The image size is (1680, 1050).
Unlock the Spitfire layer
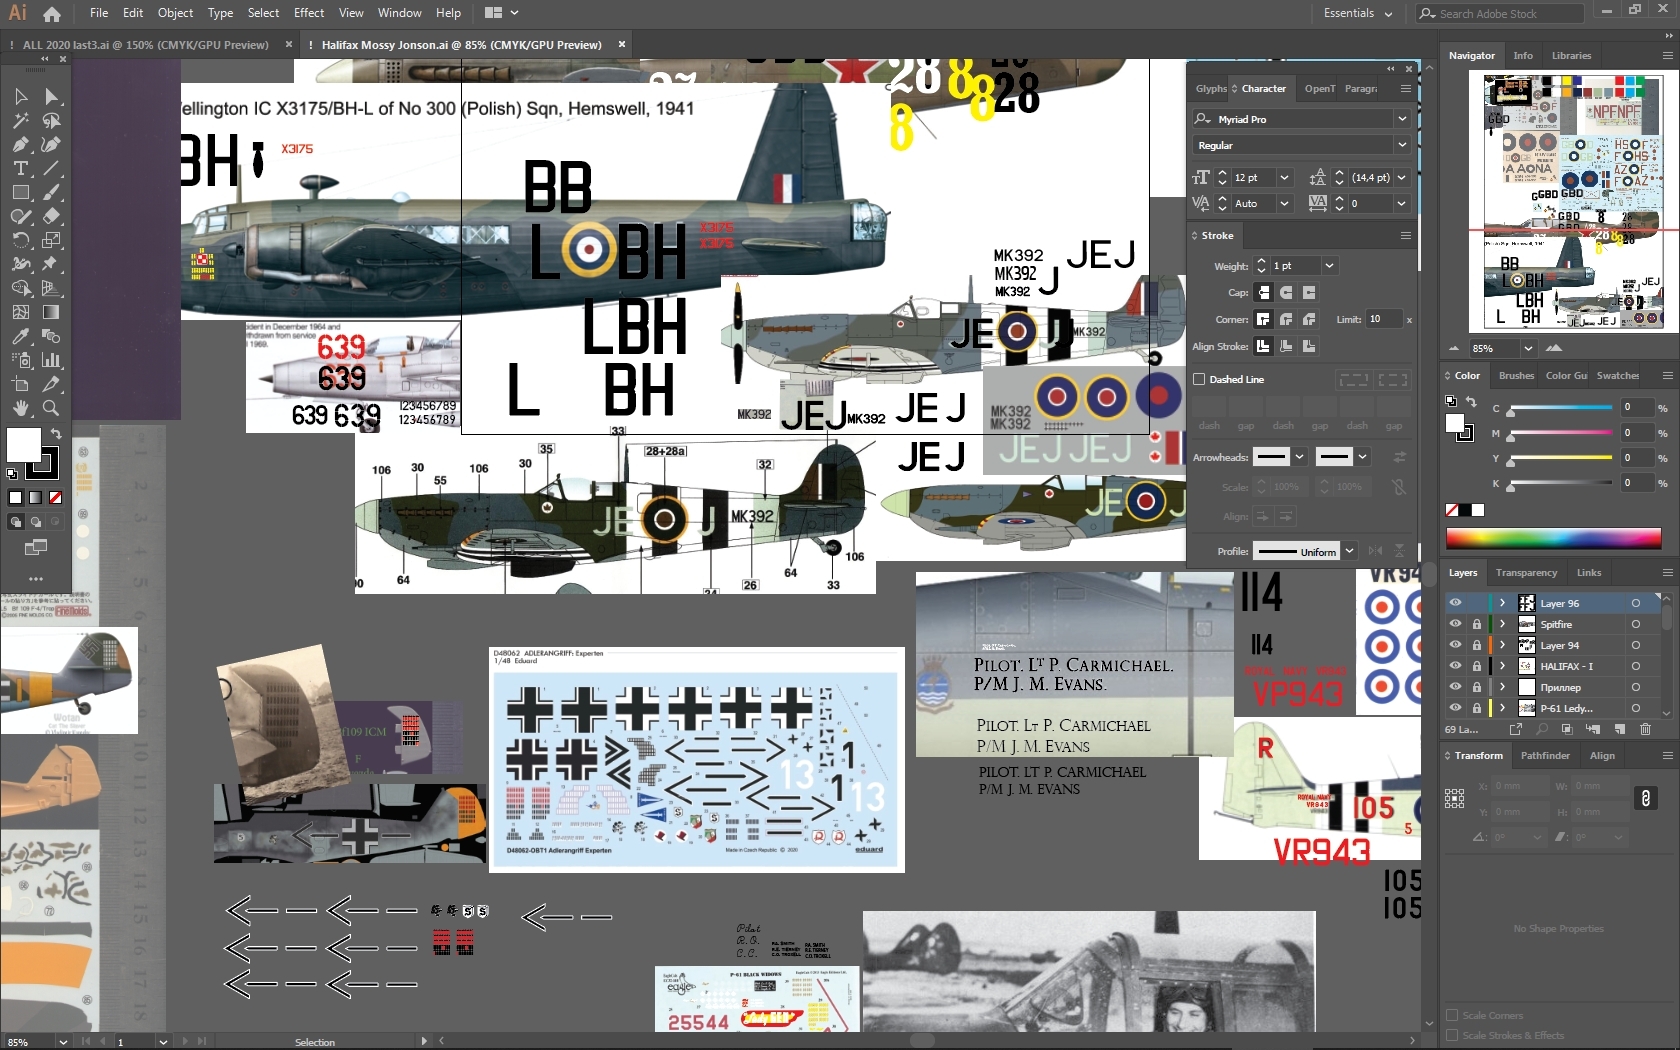click(x=1476, y=624)
